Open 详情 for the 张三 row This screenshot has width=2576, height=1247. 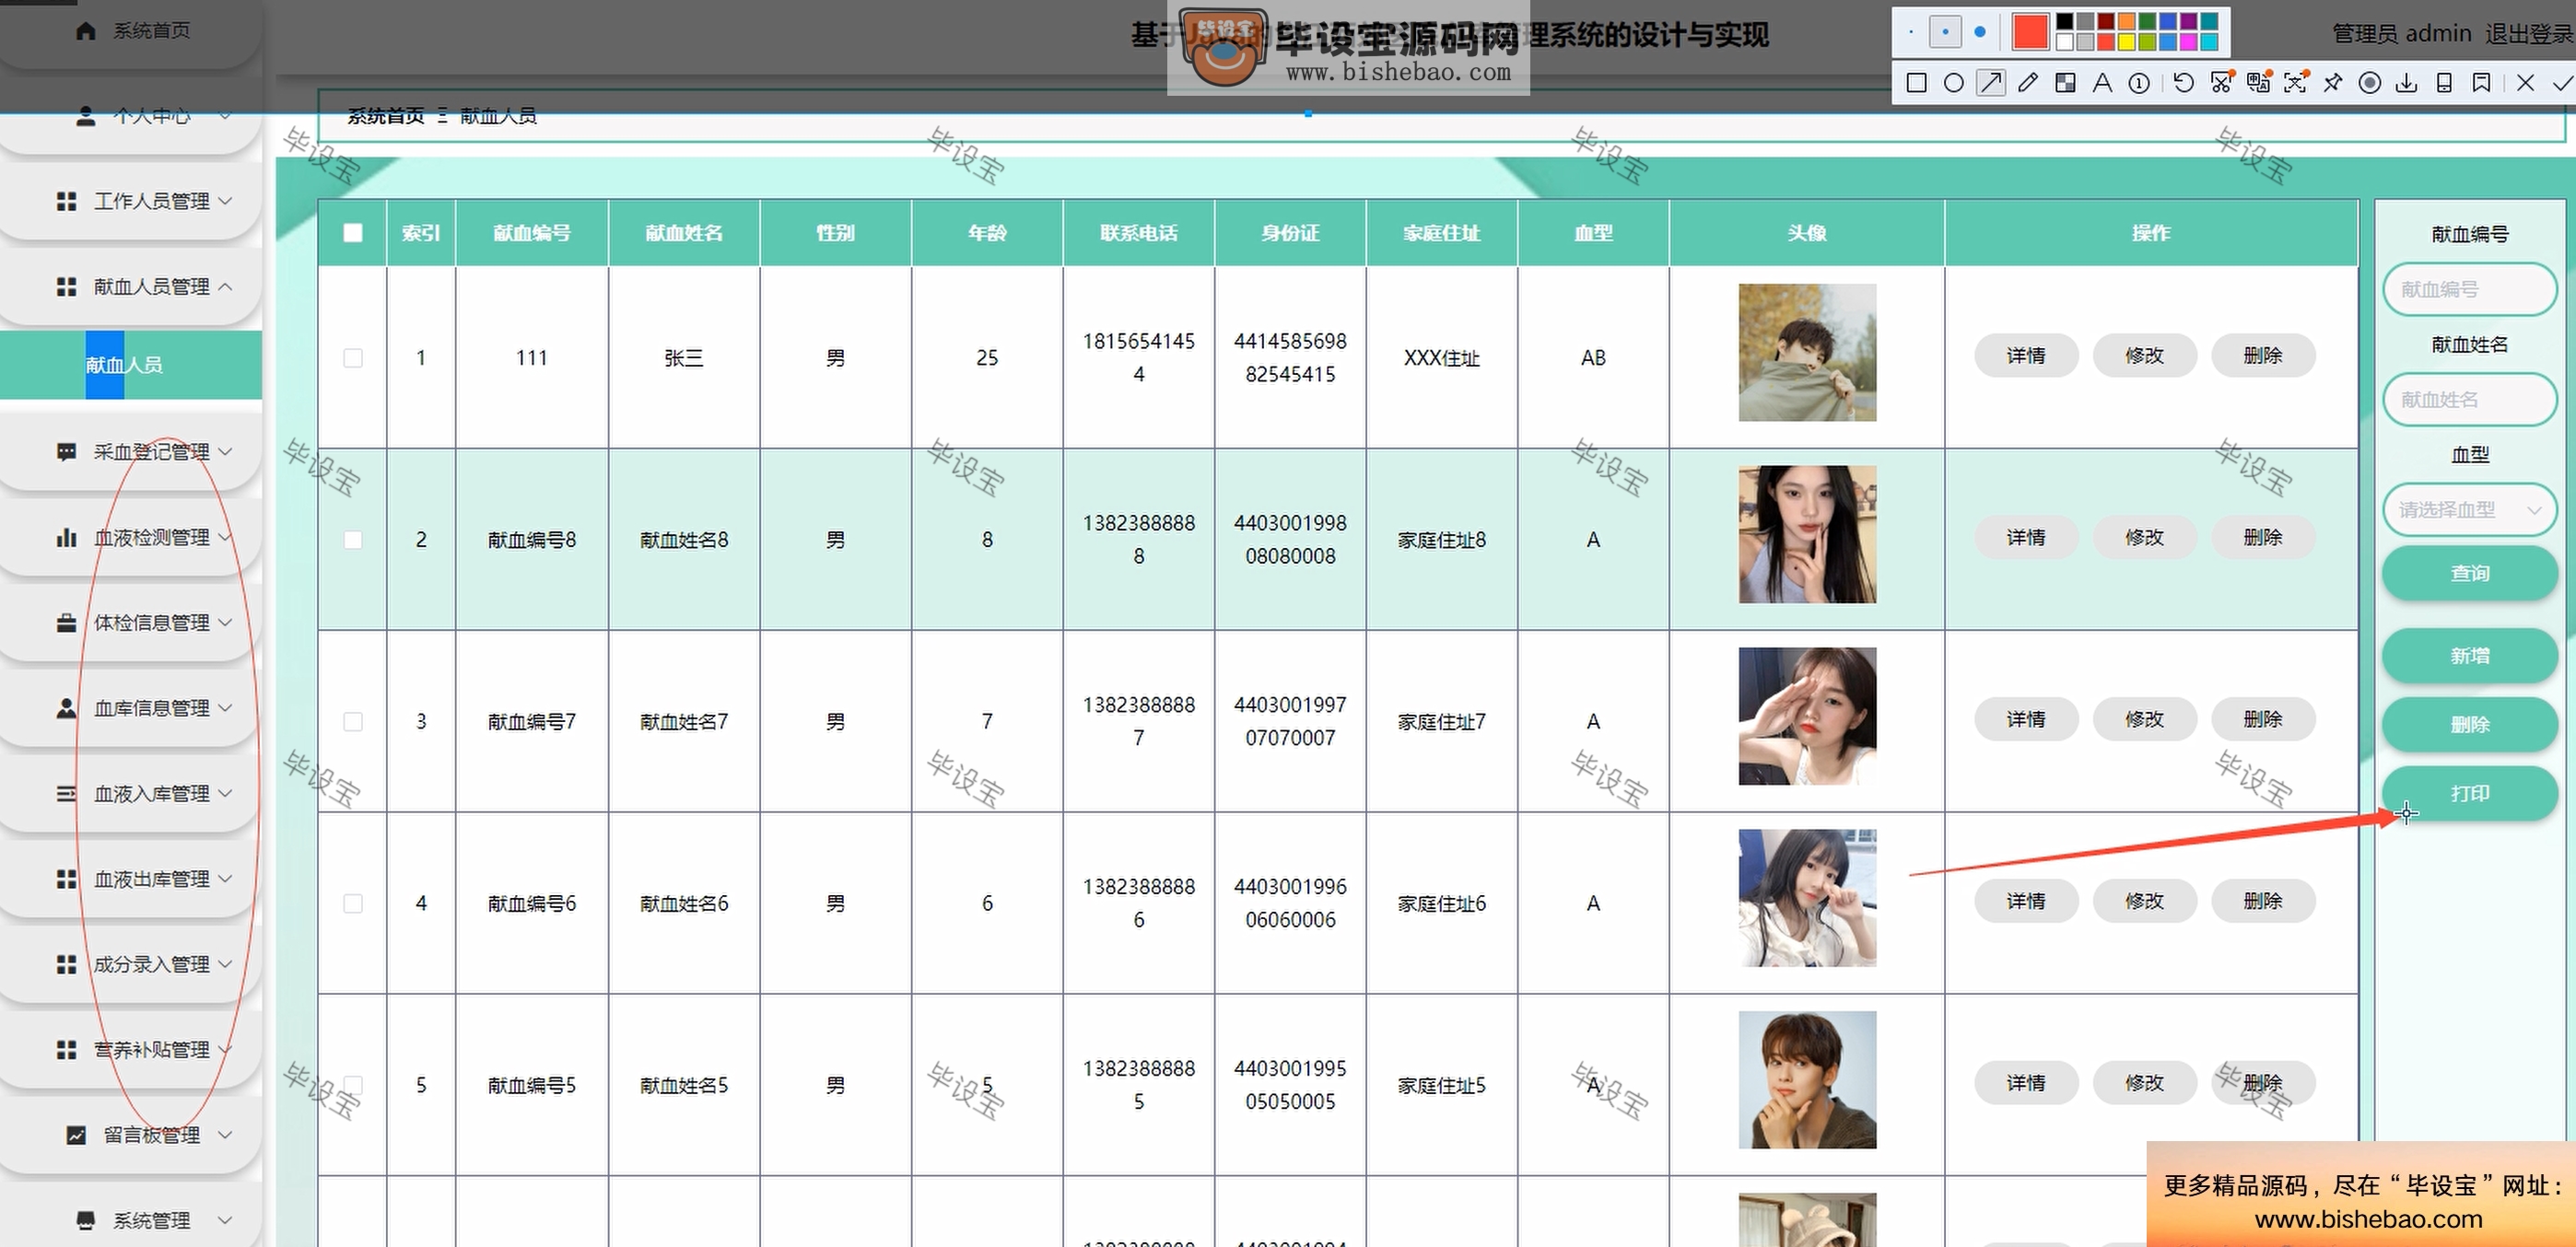coord(2026,356)
